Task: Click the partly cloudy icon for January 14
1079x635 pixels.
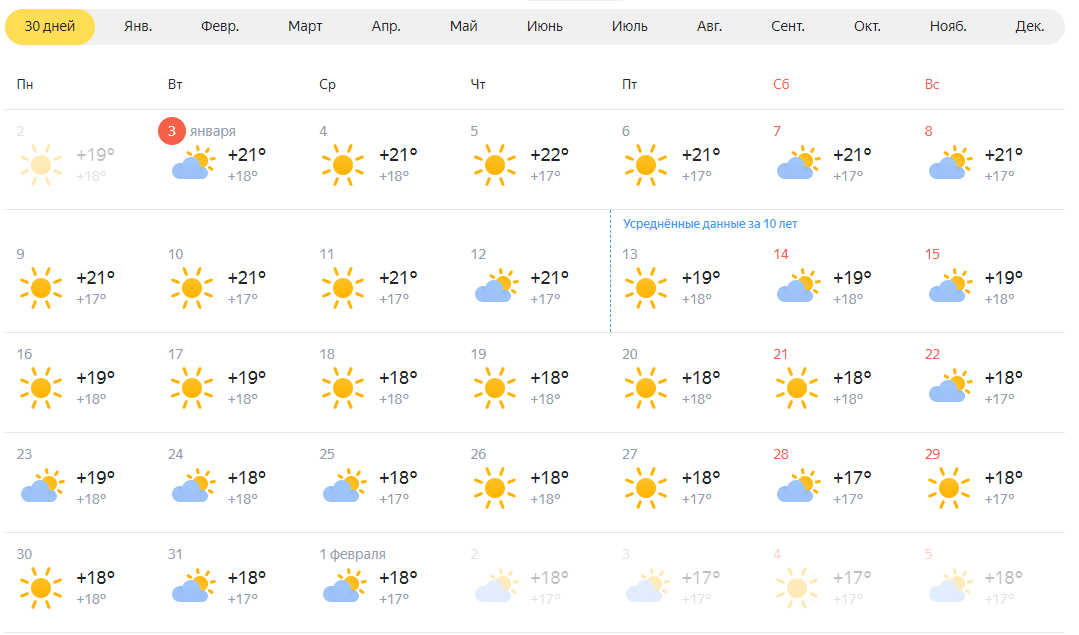Action: (x=797, y=287)
